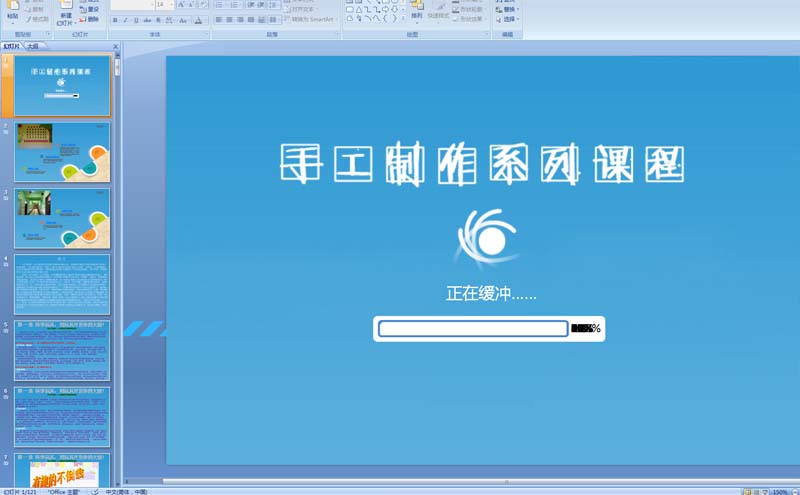Click the Reset (重设) slide icon
This screenshot has width=800, height=495.
(x=89, y=9)
